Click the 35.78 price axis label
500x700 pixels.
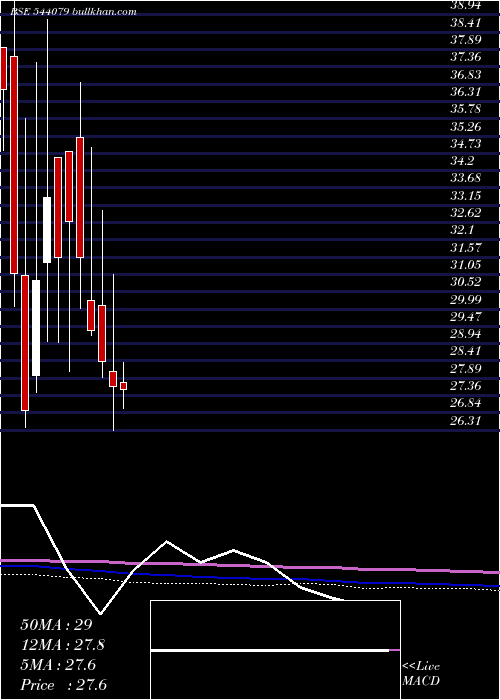[465, 109]
